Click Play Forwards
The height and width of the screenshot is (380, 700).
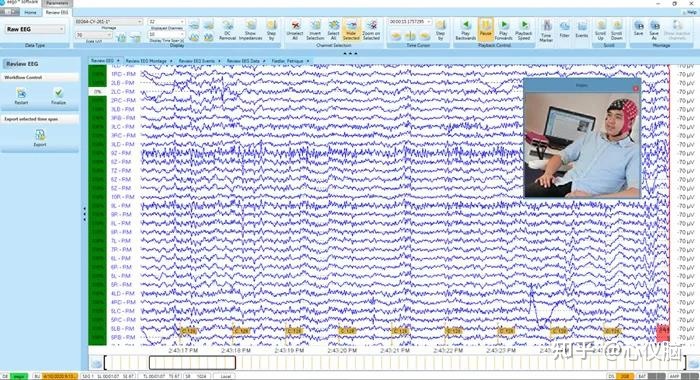(504, 30)
